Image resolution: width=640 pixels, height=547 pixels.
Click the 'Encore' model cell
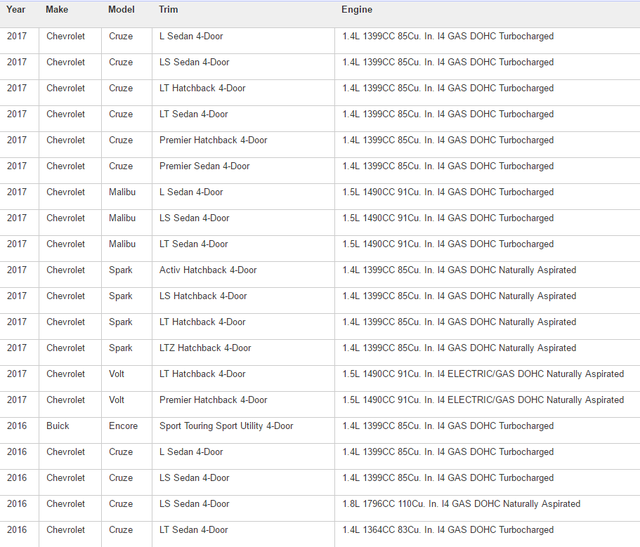(x=123, y=426)
